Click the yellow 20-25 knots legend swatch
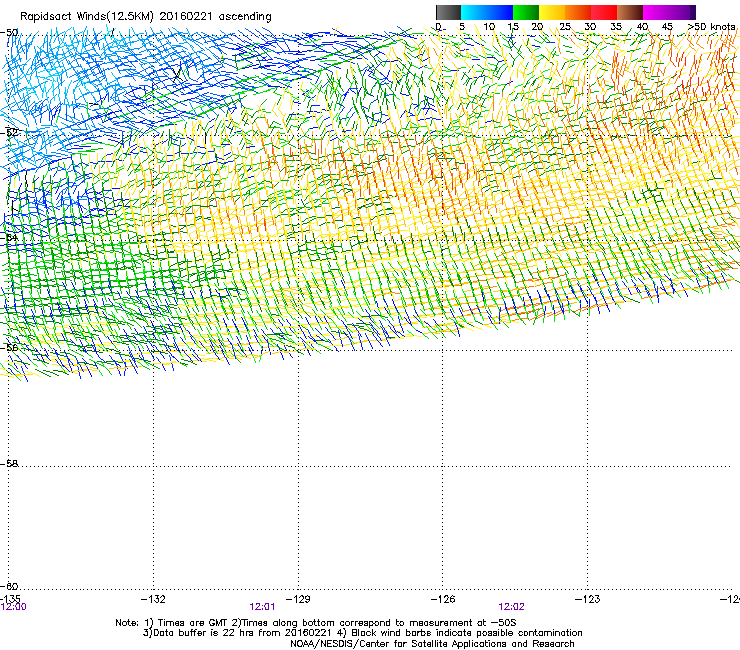740x650 pixels. pyautogui.click(x=552, y=12)
